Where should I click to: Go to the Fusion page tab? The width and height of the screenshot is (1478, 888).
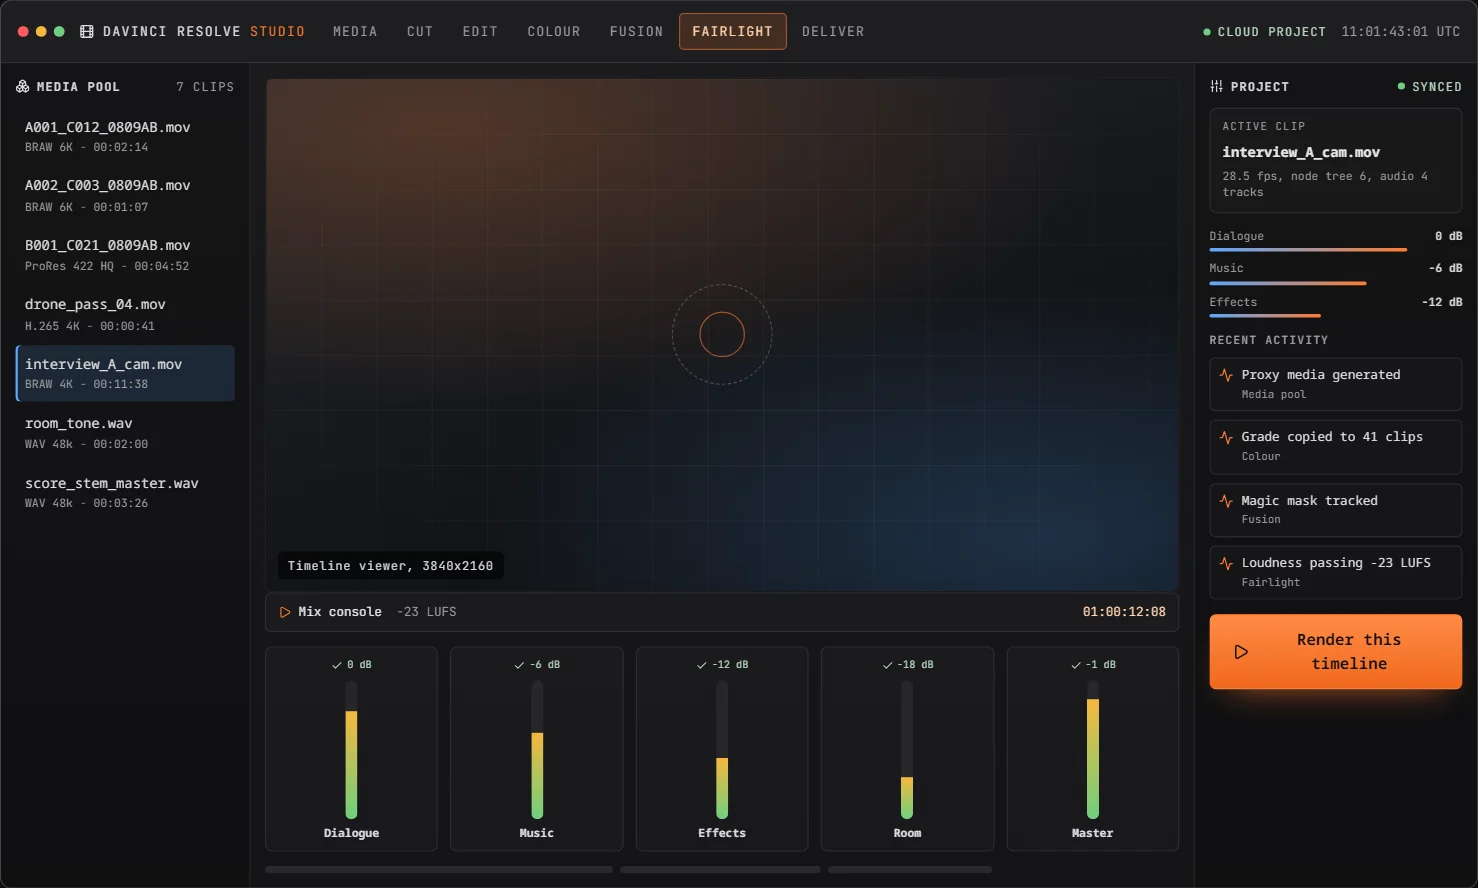tap(637, 32)
